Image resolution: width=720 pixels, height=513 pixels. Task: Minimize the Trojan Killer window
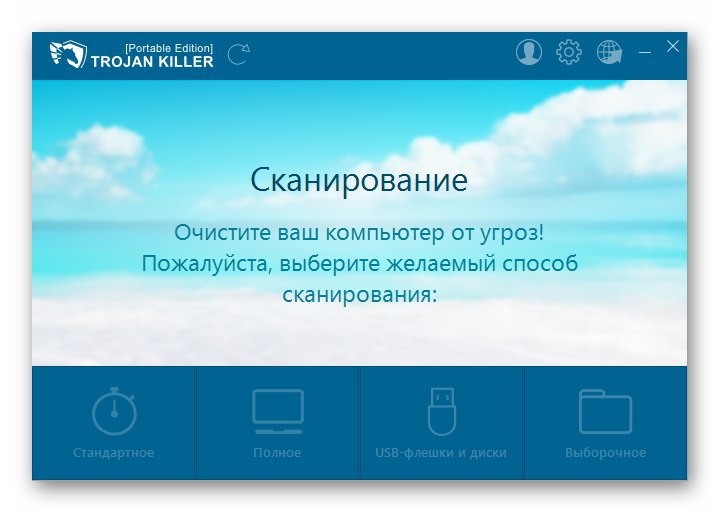pyautogui.click(x=645, y=52)
